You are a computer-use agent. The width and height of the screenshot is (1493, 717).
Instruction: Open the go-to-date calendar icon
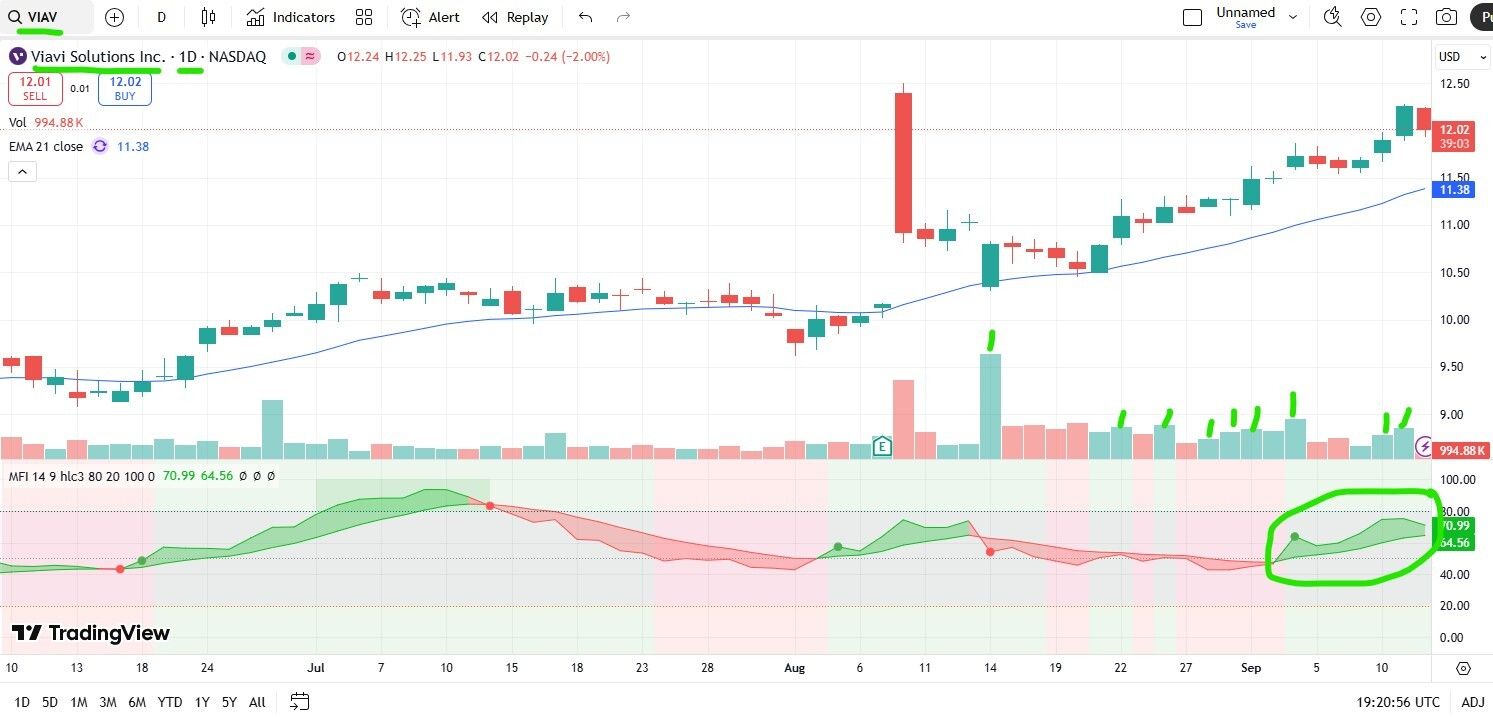300,701
